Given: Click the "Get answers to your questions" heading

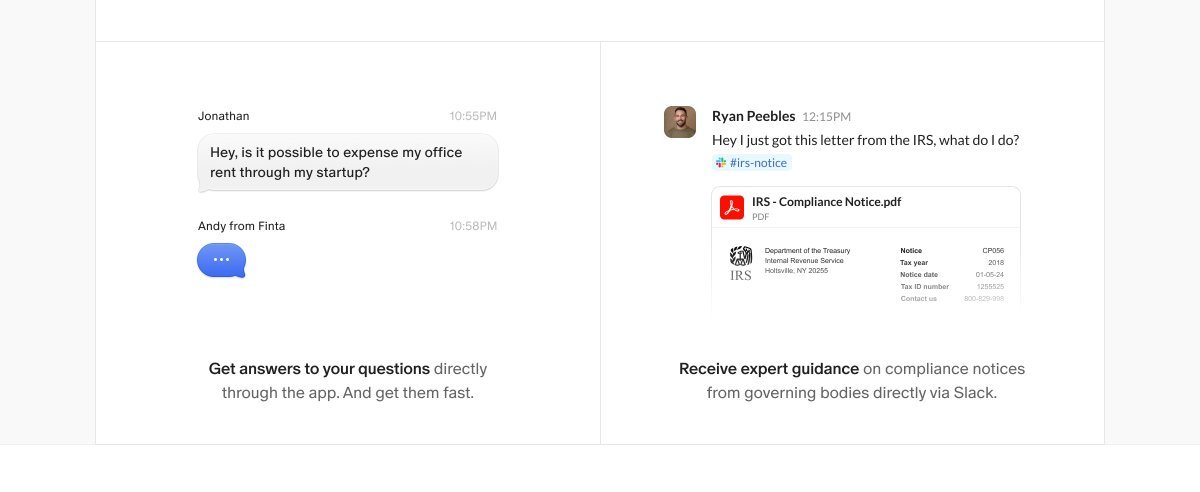Looking at the screenshot, I should (x=319, y=369).
